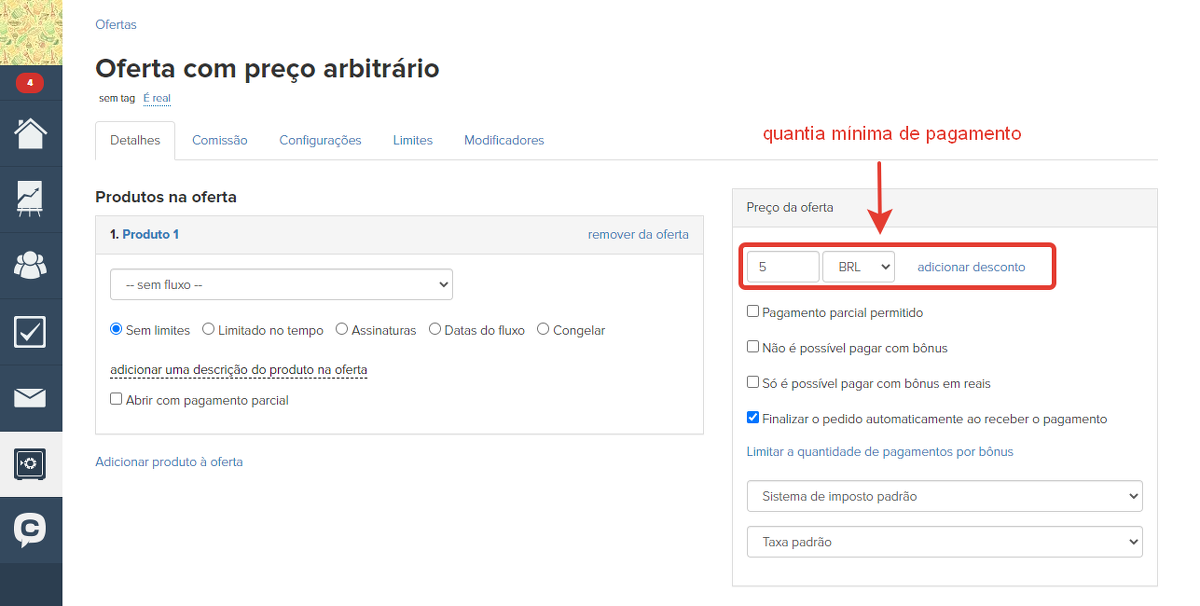Enable 'Pagamento parcial permitido' checkbox
This screenshot has width=1200, height=606.
pos(753,312)
